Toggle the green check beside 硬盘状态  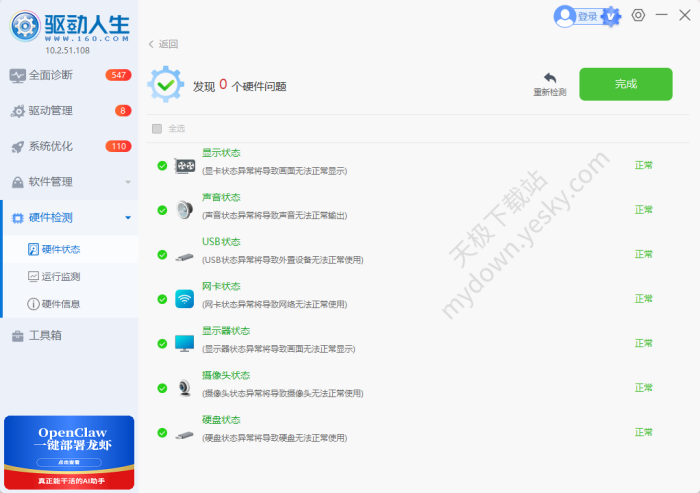[x=162, y=433]
